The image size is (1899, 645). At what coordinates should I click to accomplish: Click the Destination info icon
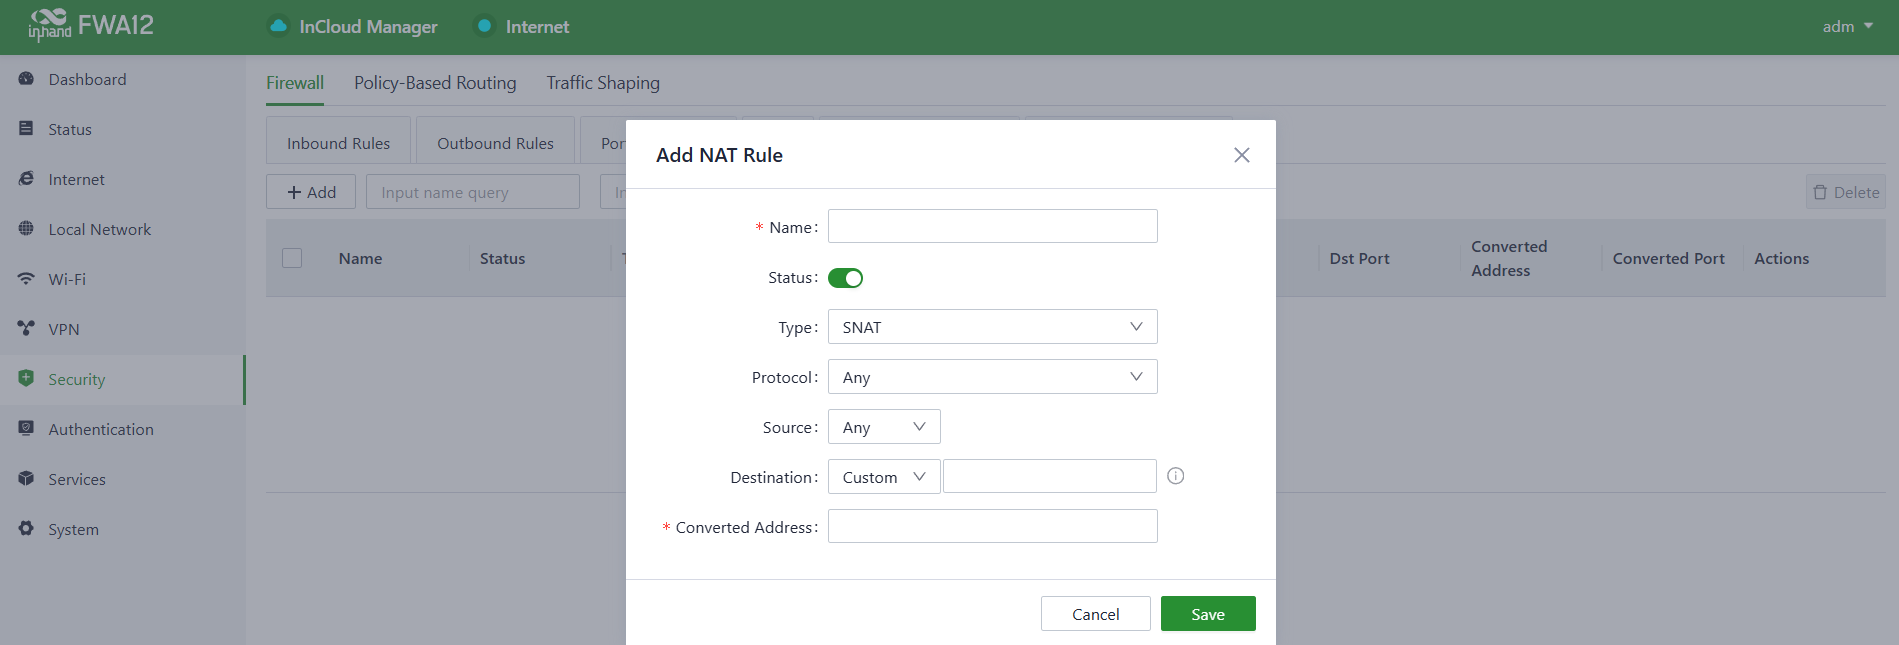(1176, 476)
